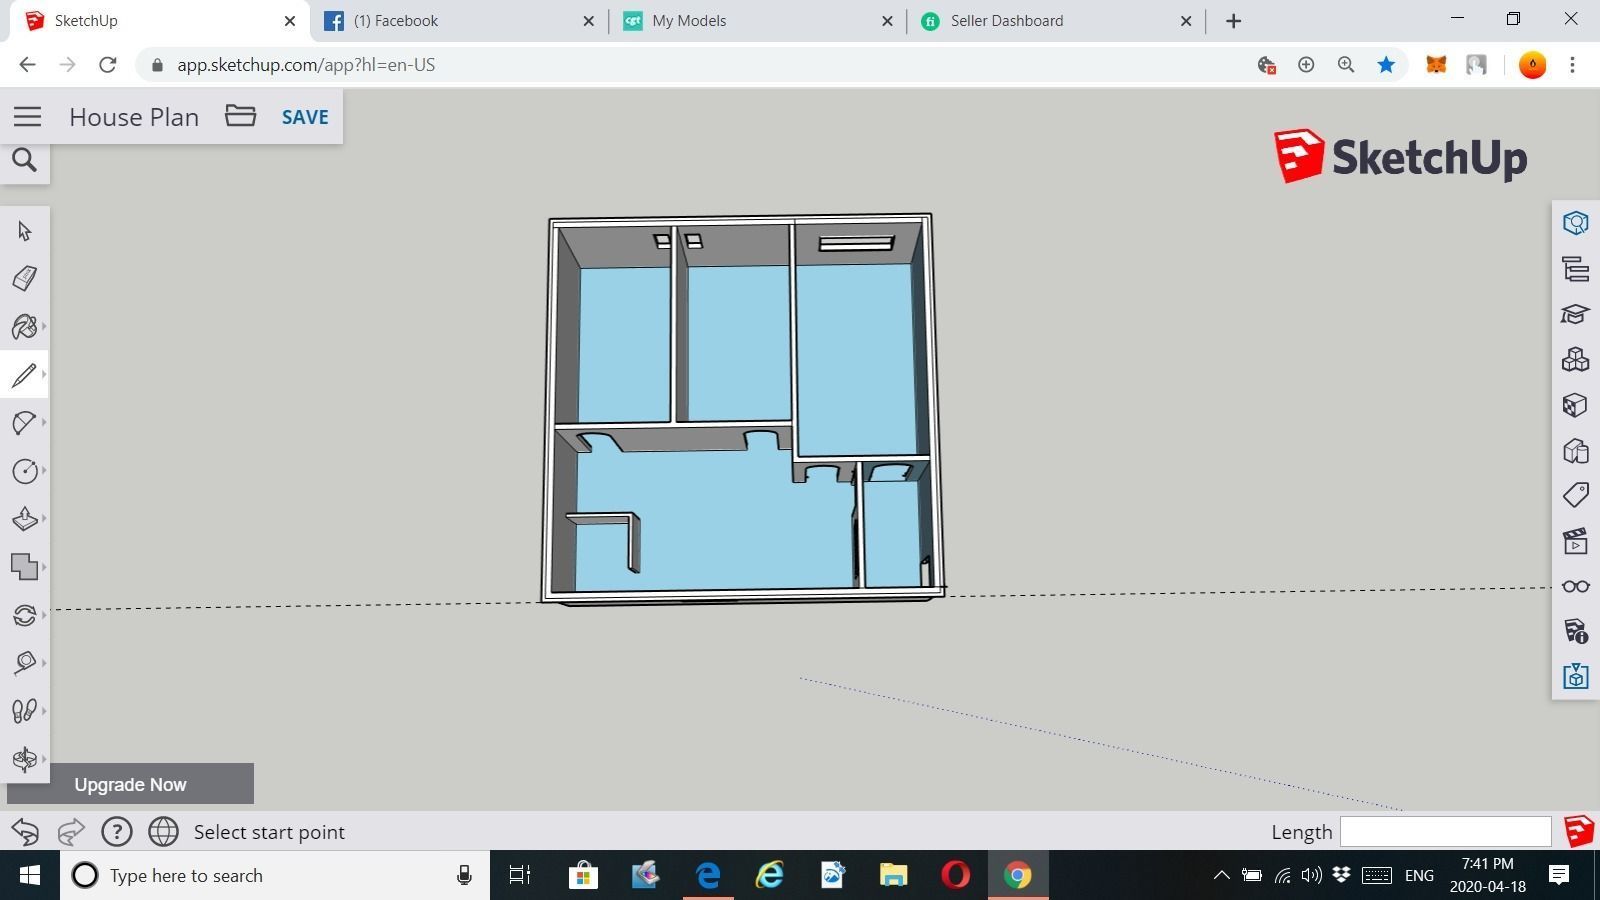Bookmark star icon in address bar
The height and width of the screenshot is (900, 1600).
pos(1386,65)
